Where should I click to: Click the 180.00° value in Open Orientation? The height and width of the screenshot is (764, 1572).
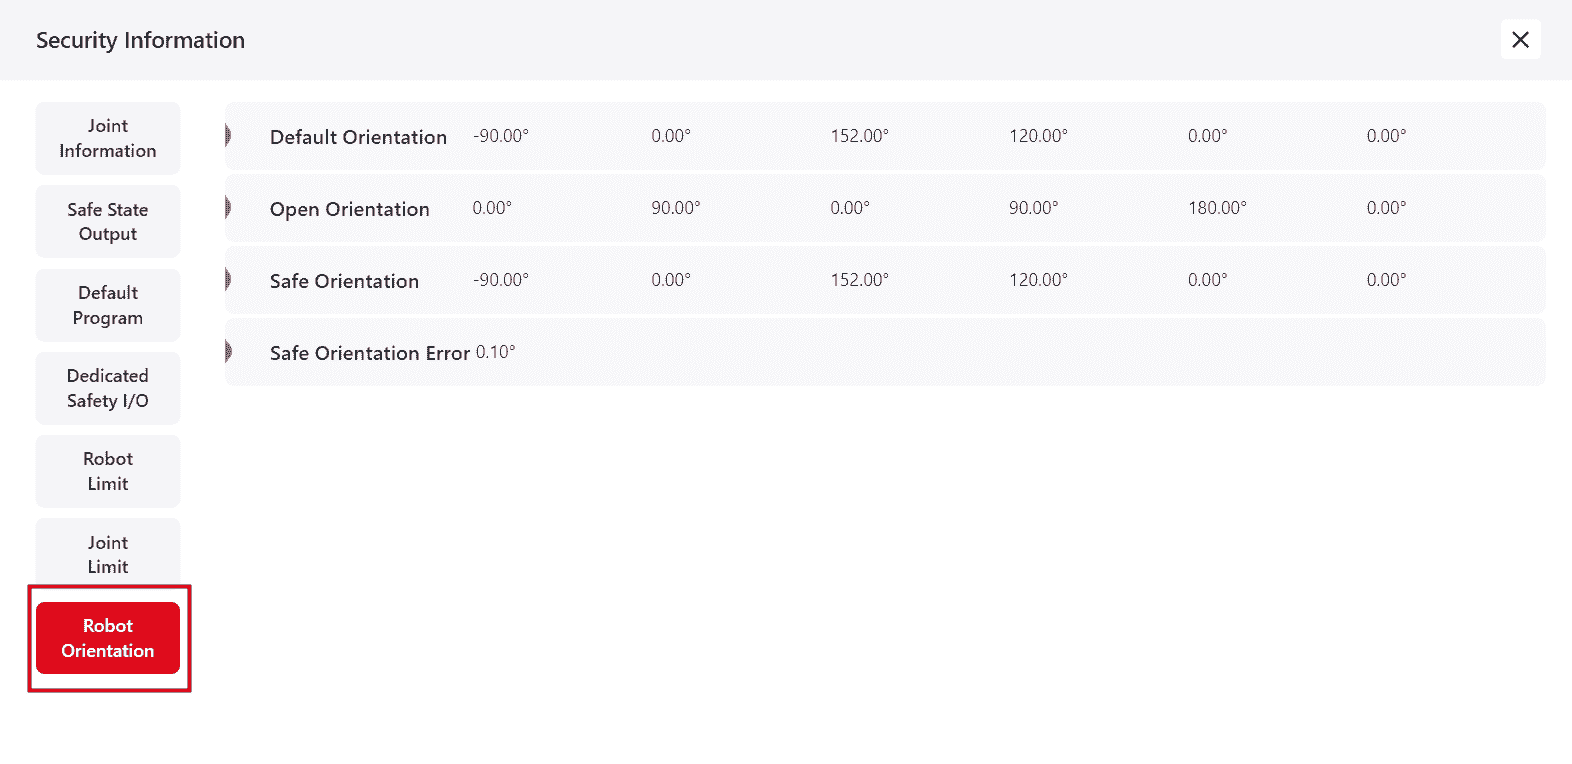click(1217, 208)
